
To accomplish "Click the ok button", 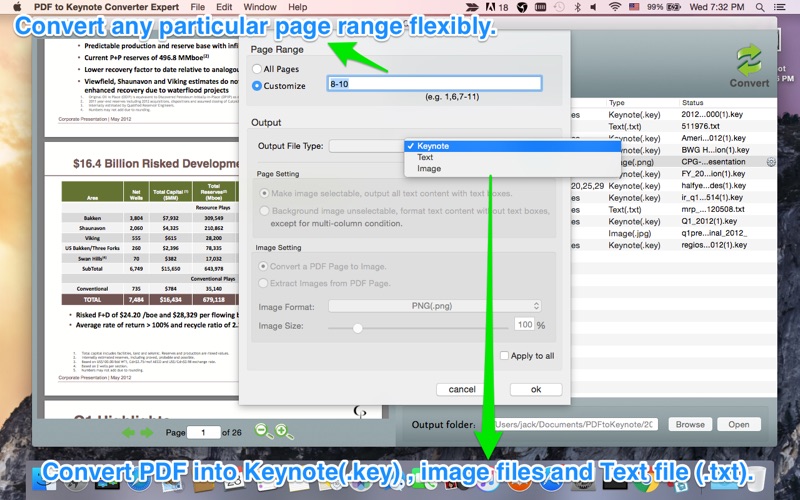I will tap(536, 389).
